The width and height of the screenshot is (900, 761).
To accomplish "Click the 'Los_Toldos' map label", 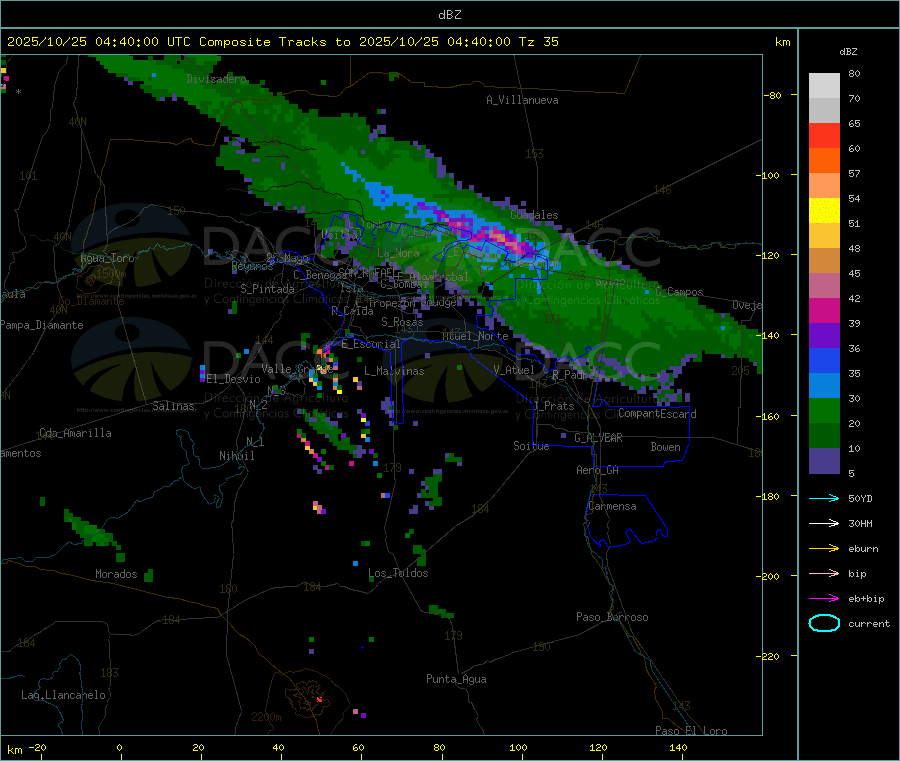I will click(398, 573).
